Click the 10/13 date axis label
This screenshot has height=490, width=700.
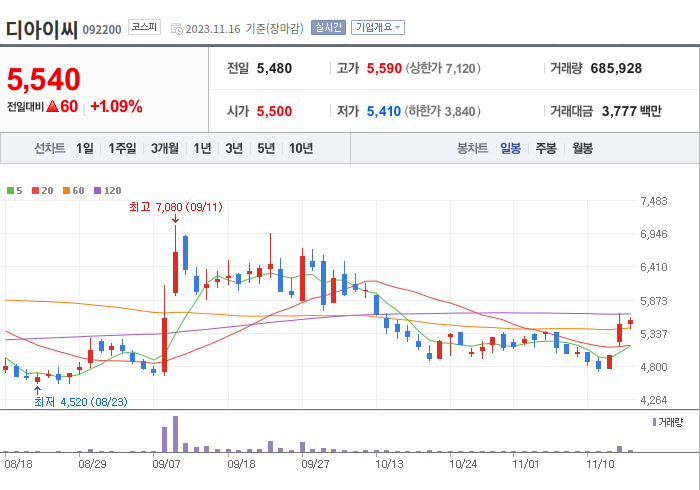coord(389,464)
